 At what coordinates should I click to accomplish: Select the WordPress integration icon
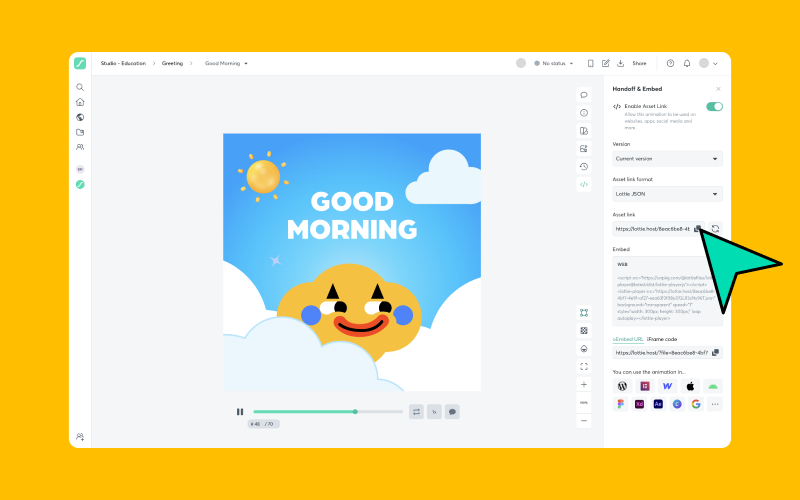pyautogui.click(x=622, y=386)
